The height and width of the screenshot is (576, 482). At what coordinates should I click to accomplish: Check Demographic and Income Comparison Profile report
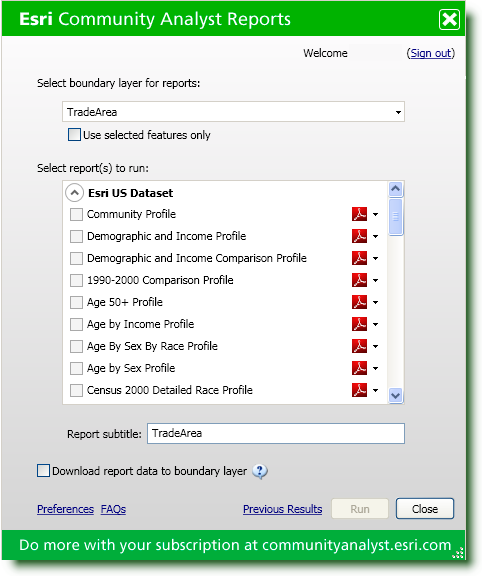click(x=76, y=258)
